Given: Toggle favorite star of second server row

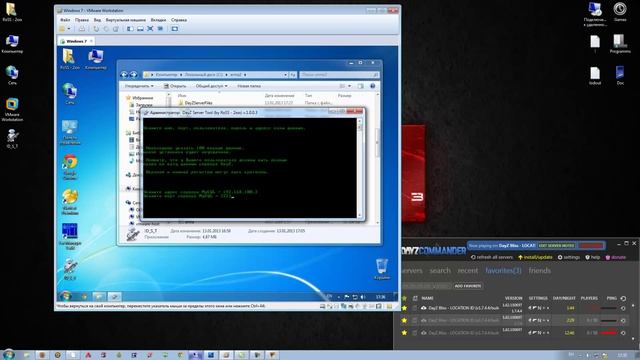Looking at the screenshot, I should [x=404, y=320].
